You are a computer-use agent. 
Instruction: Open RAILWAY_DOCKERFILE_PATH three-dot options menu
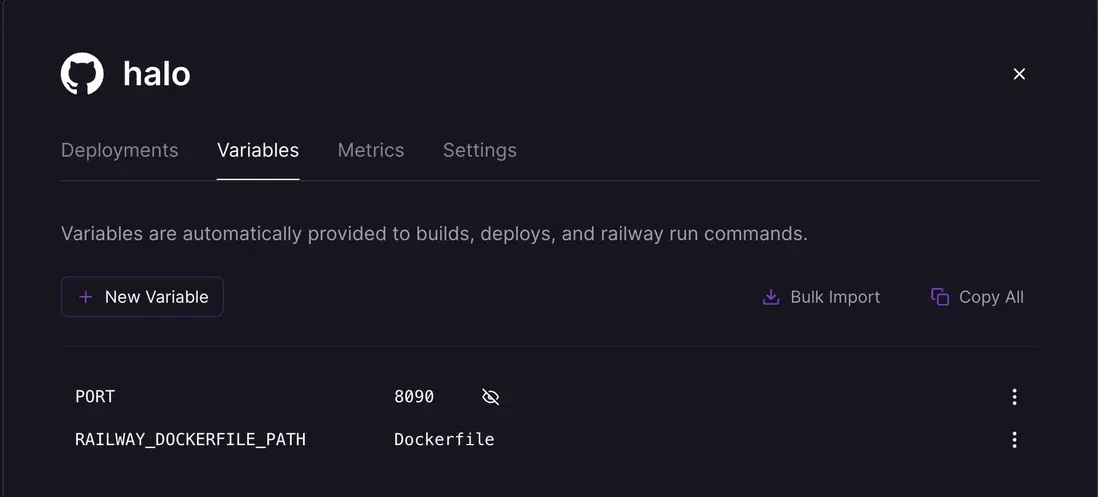click(1014, 440)
